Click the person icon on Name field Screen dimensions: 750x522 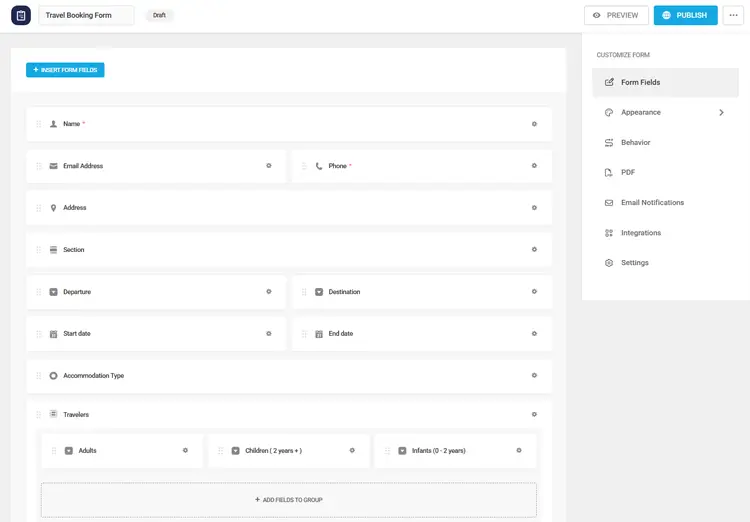54,124
